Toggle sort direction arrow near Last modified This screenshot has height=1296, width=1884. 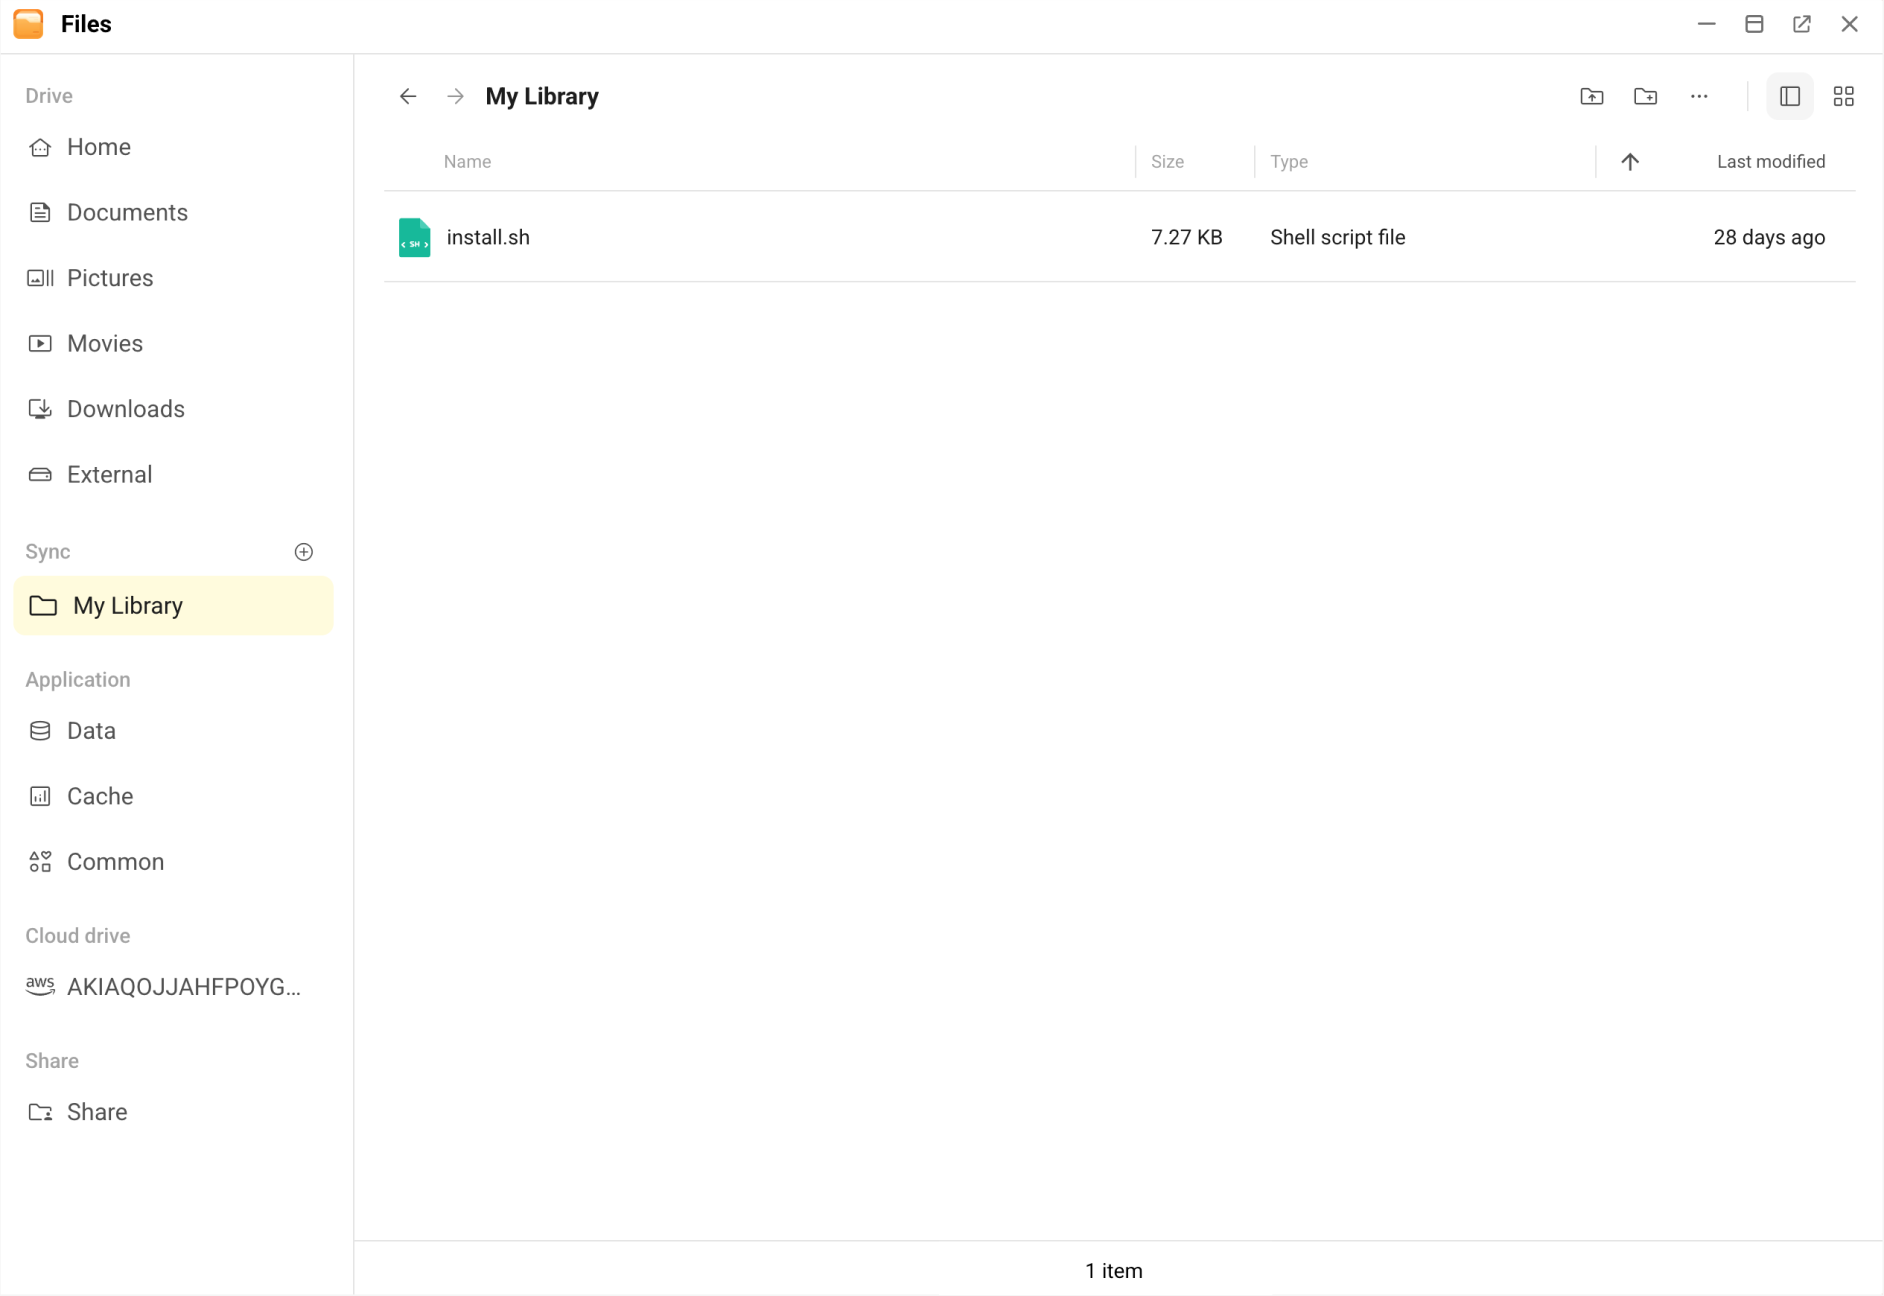pyautogui.click(x=1630, y=162)
